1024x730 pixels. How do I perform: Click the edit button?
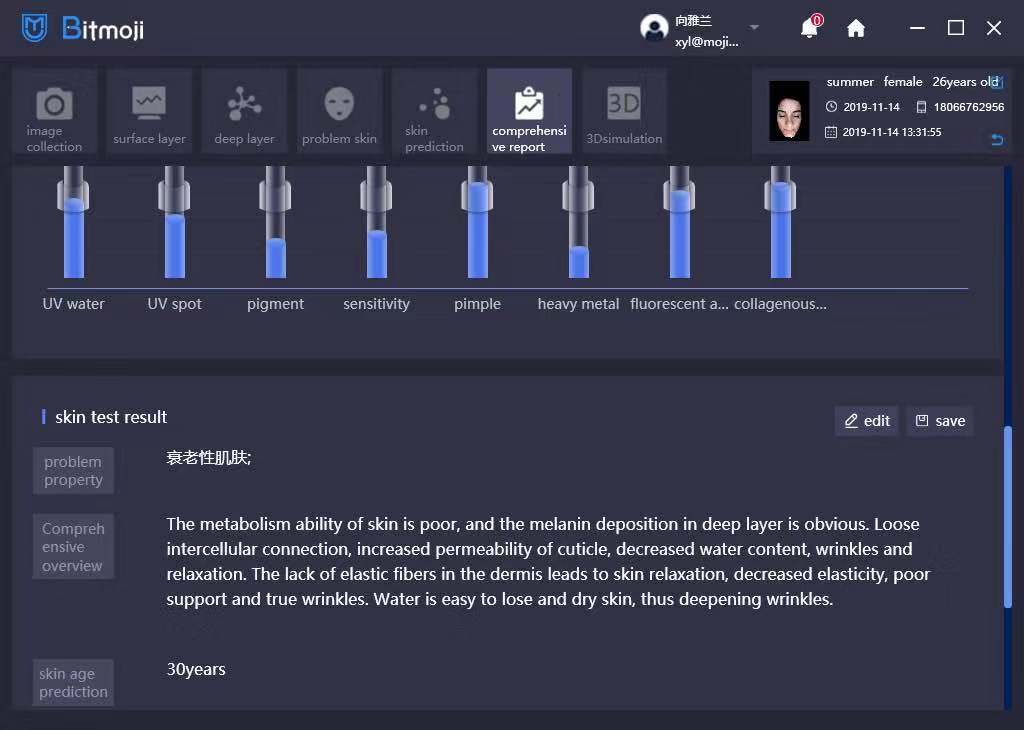click(867, 421)
